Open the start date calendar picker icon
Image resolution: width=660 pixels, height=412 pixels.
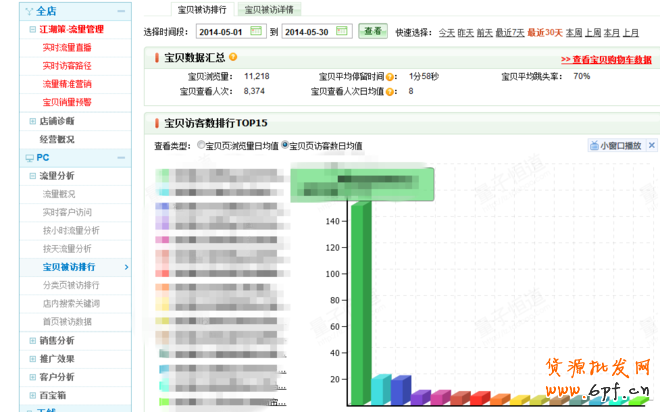click(260, 32)
